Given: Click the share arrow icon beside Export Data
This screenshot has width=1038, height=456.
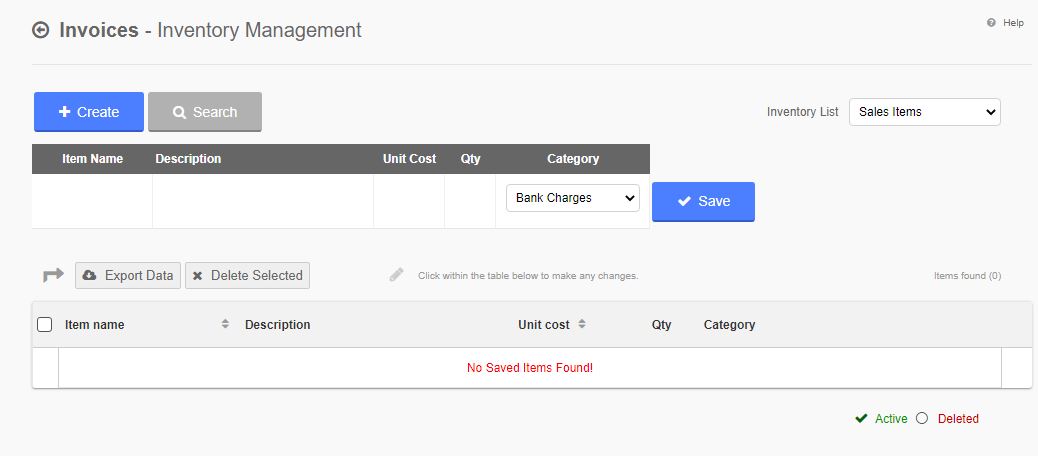Looking at the screenshot, I should pos(54,275).
